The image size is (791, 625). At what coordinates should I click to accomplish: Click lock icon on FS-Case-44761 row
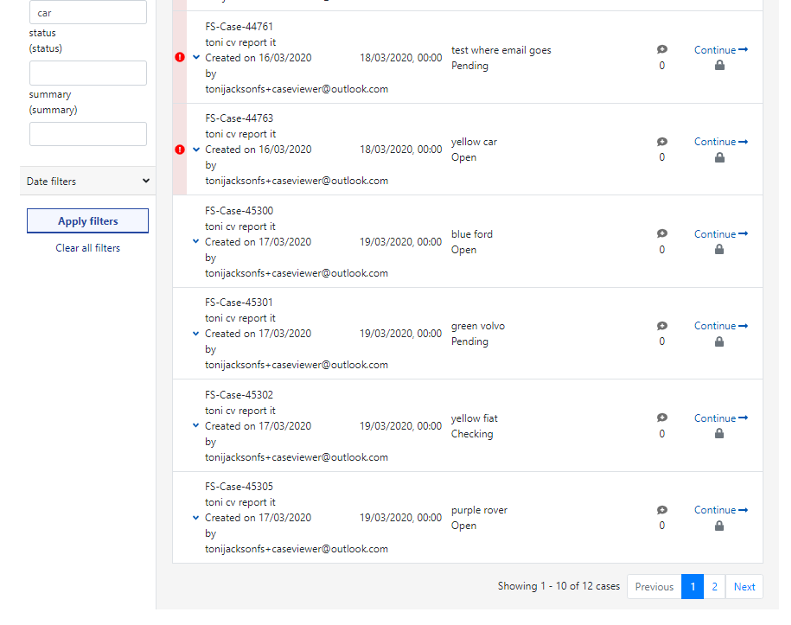[720, 66]
